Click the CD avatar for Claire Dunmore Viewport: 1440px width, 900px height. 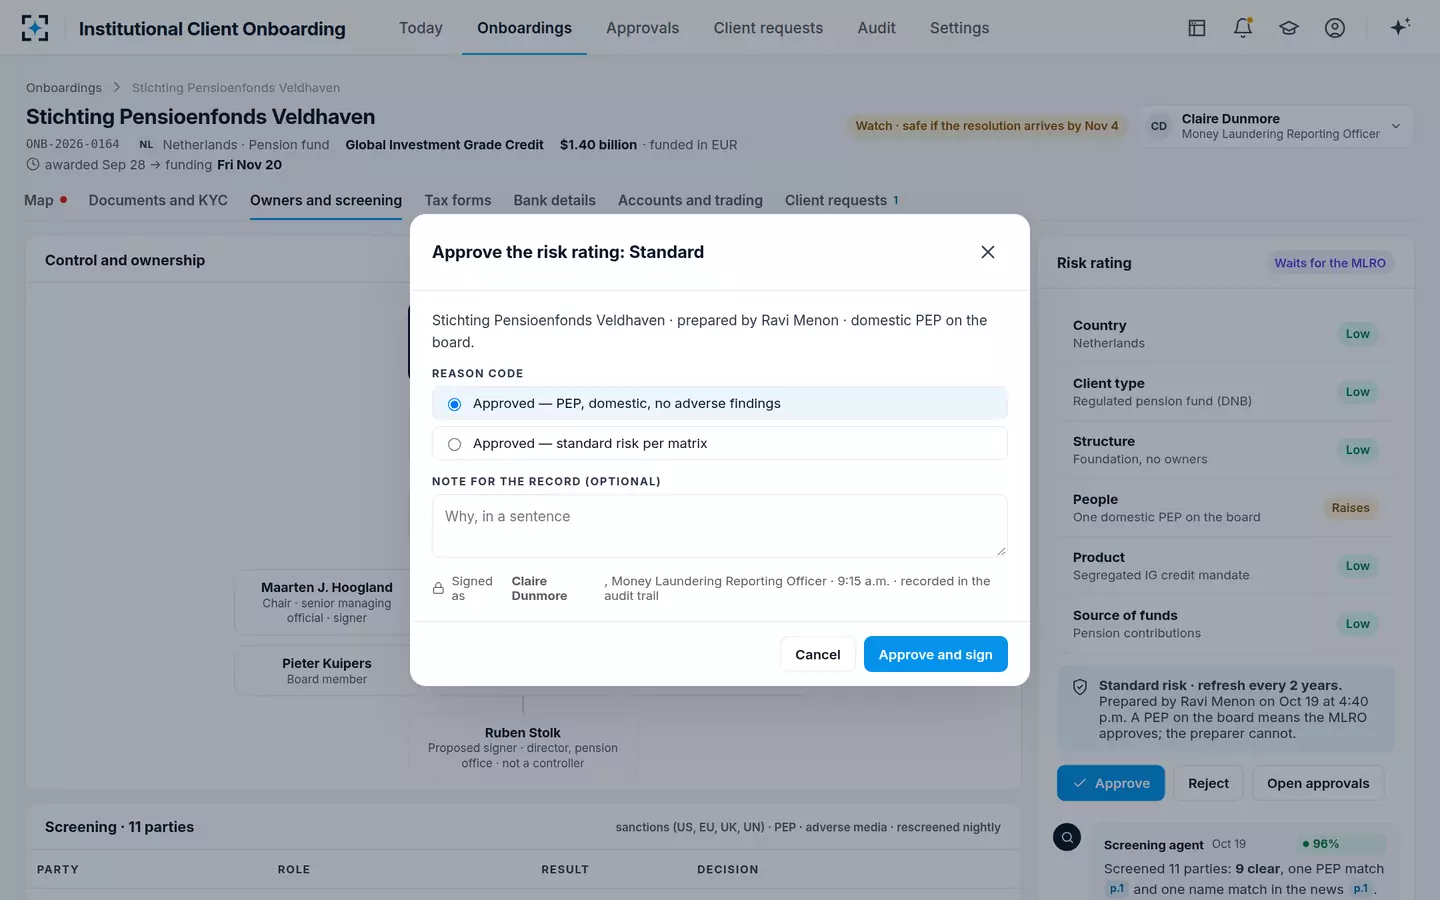[1159, 126]
